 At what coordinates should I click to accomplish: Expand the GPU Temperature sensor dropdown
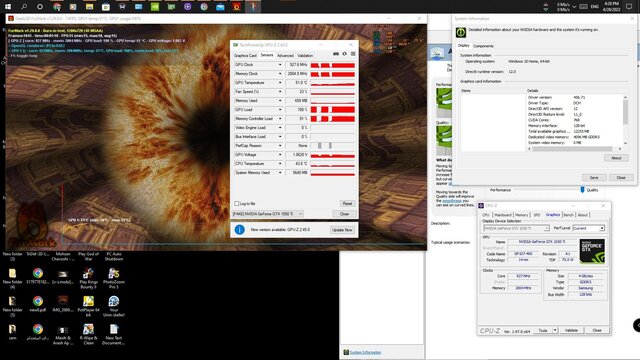(x=280, y=83)
